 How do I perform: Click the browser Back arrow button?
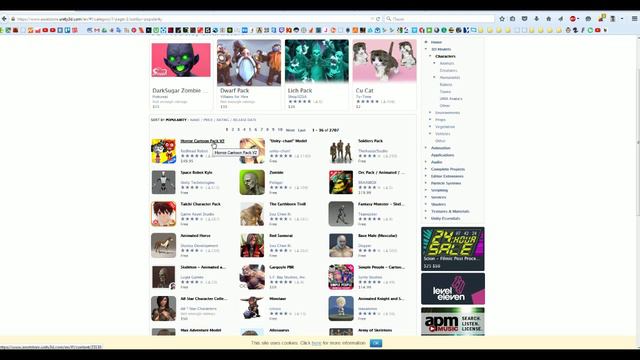(4, 19)
